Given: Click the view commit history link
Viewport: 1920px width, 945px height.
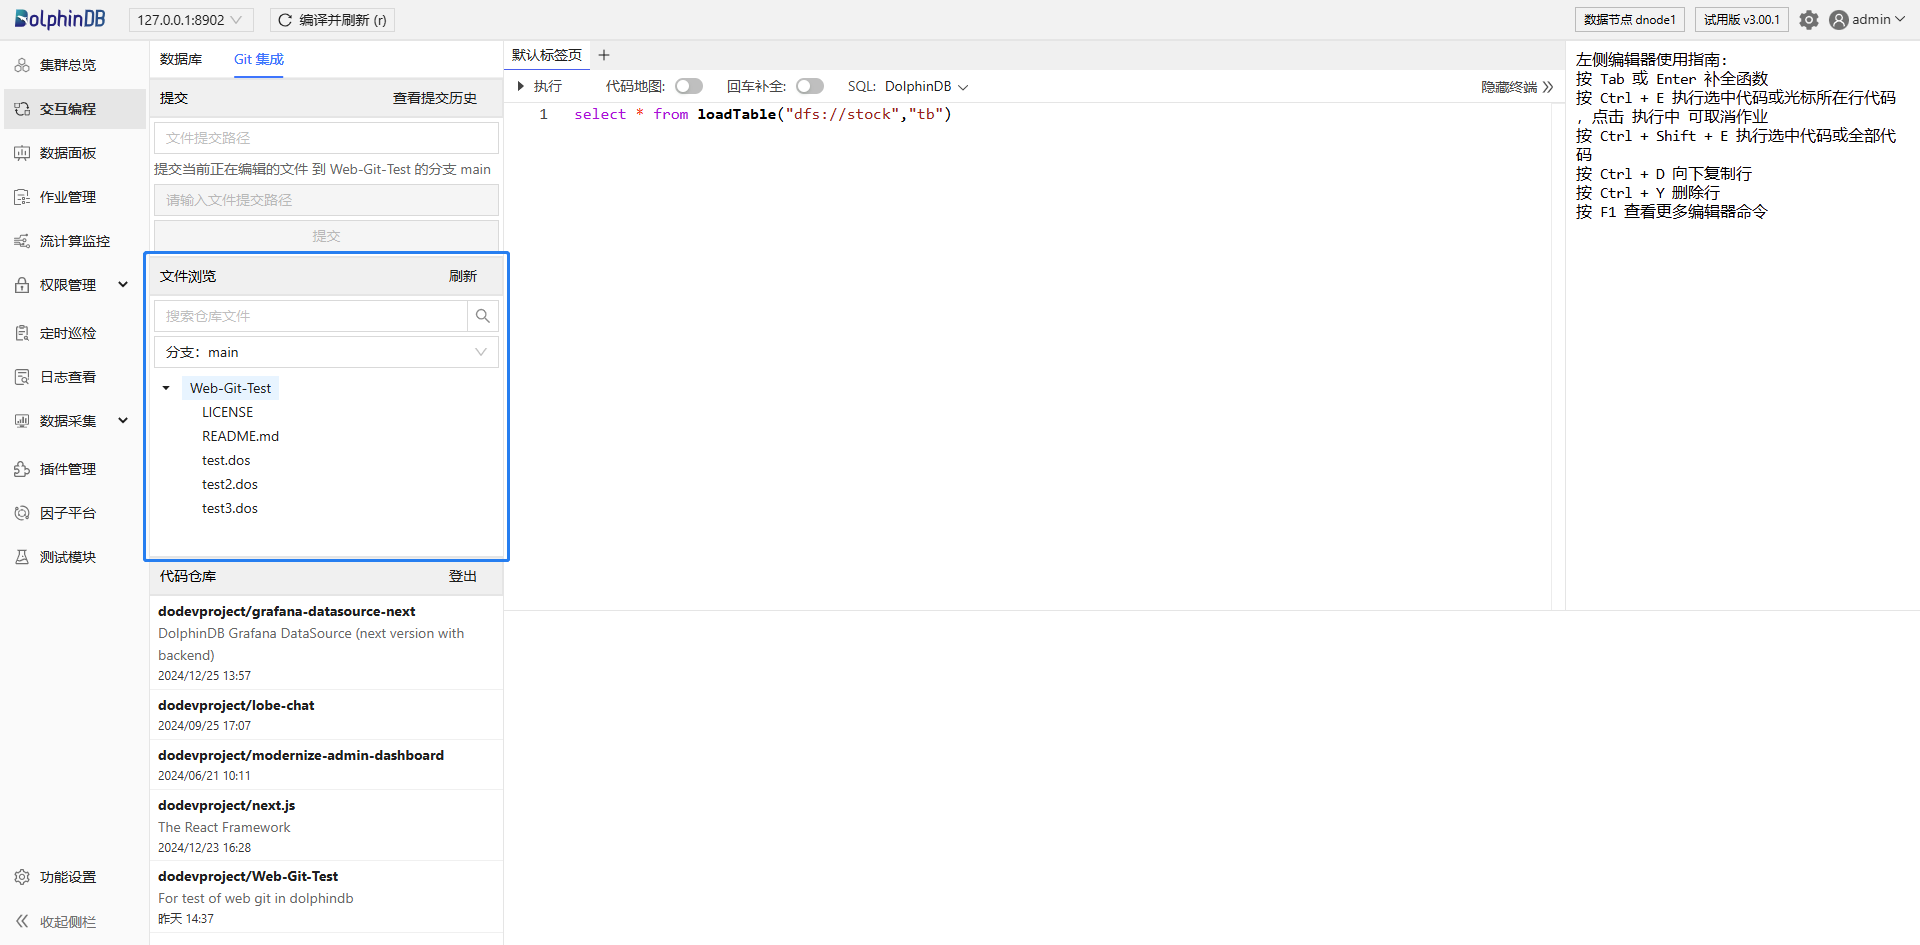Looking at the screenshot, I should click(x=434, y=98).
